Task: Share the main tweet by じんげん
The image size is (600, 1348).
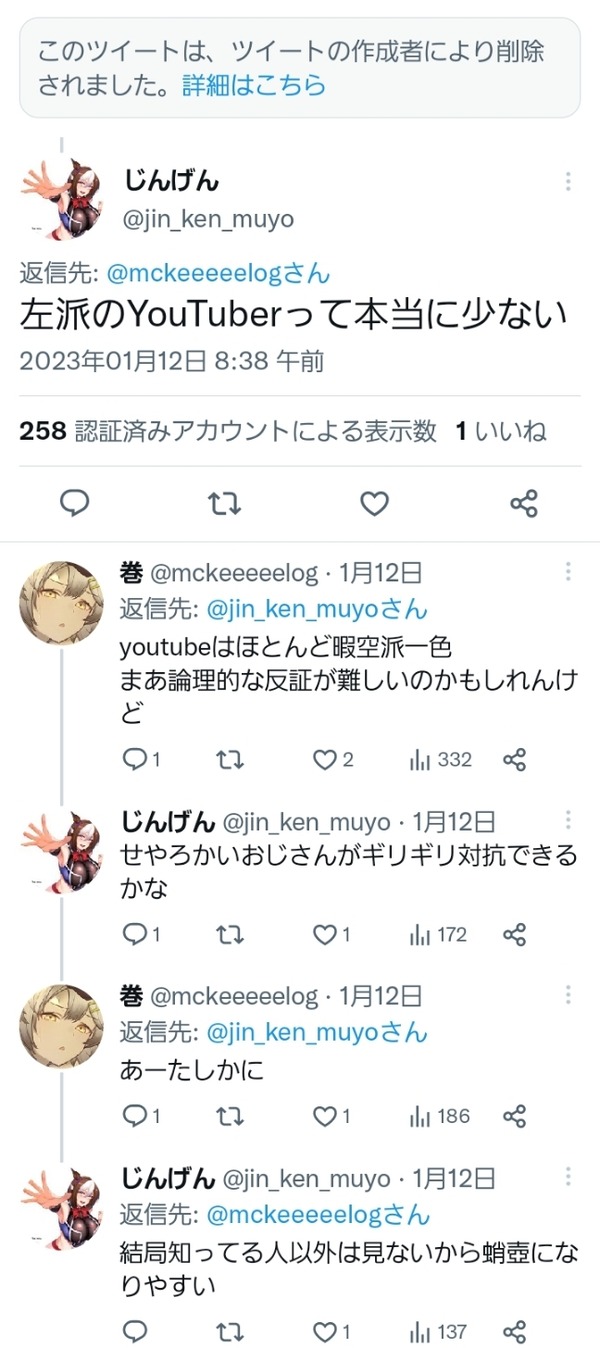Action: 524,504
